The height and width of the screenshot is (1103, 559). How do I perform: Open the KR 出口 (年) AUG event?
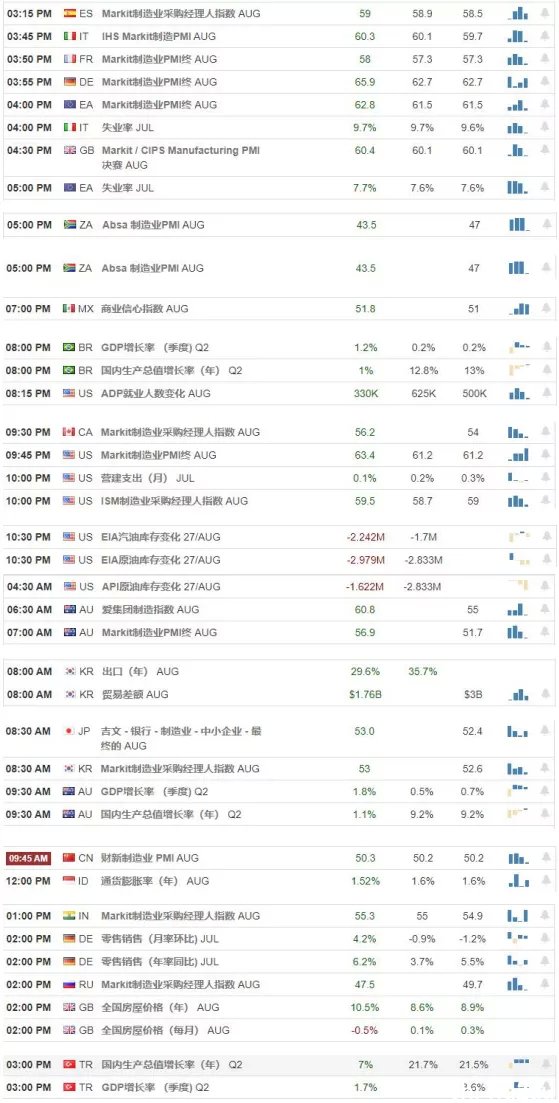[141, 671]
